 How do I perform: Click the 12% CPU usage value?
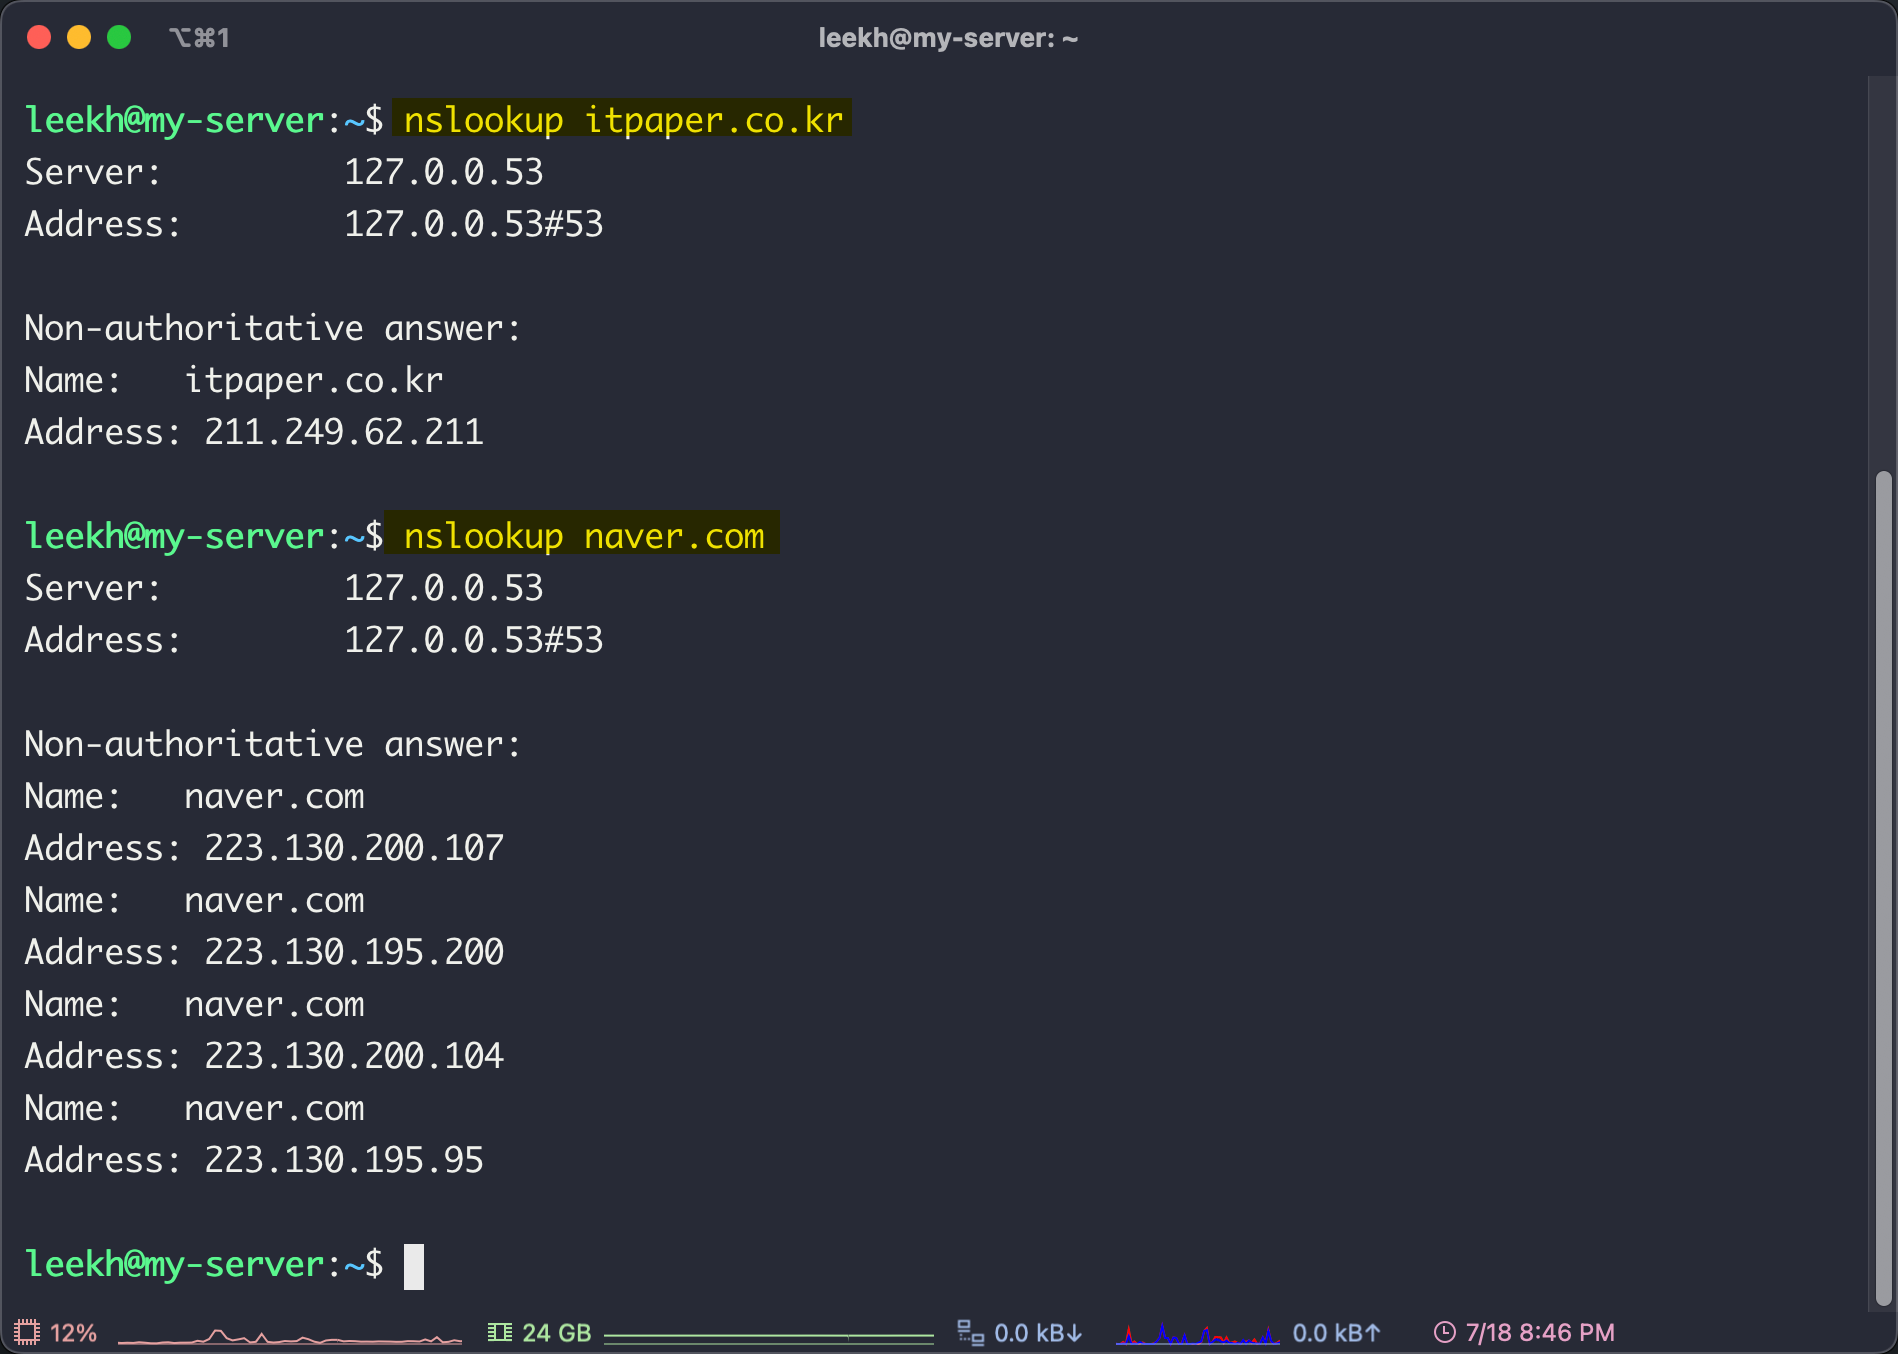click(73, 1333)
